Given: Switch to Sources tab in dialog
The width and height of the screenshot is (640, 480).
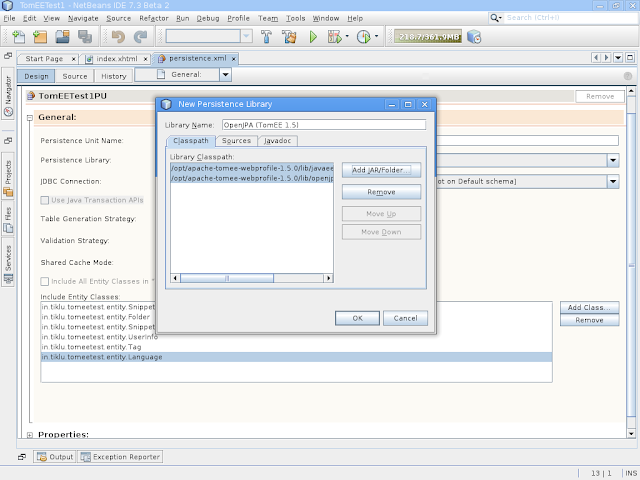Looking at the screenshot, I should (x=236, y=141).
